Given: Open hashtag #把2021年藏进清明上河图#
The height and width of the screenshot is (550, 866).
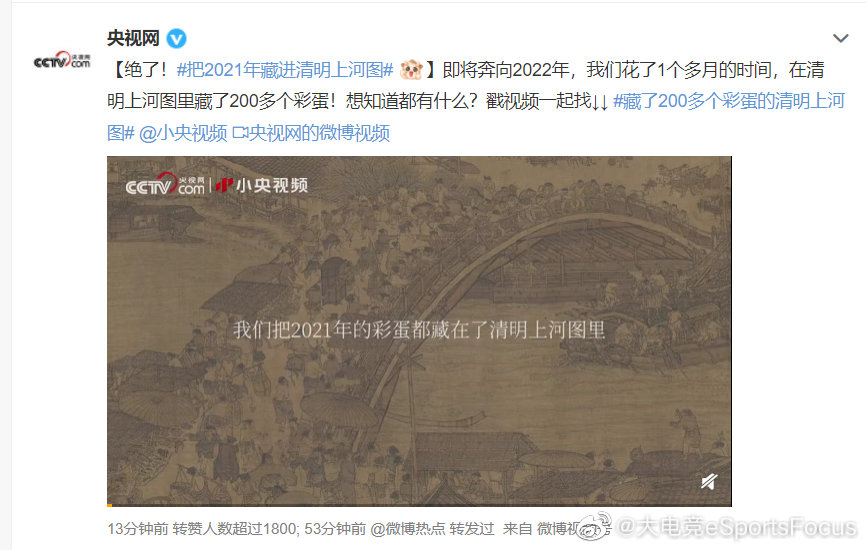Looking at the screenshot, I should coord(285,70).
